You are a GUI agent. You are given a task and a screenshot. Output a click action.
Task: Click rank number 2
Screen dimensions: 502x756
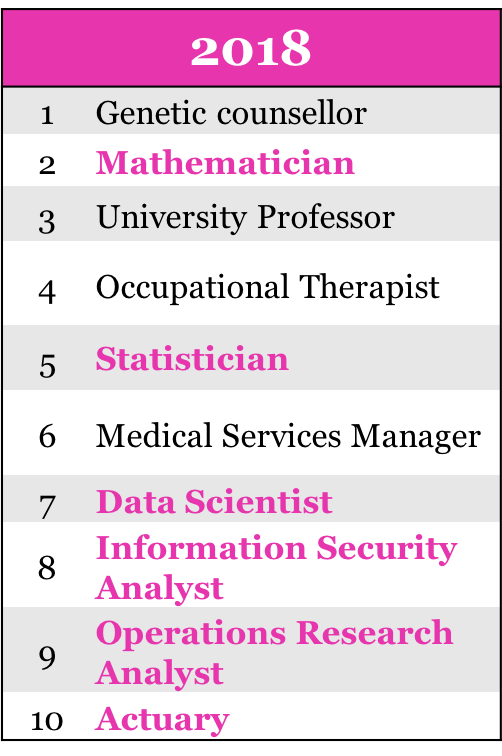coord(47,165)
